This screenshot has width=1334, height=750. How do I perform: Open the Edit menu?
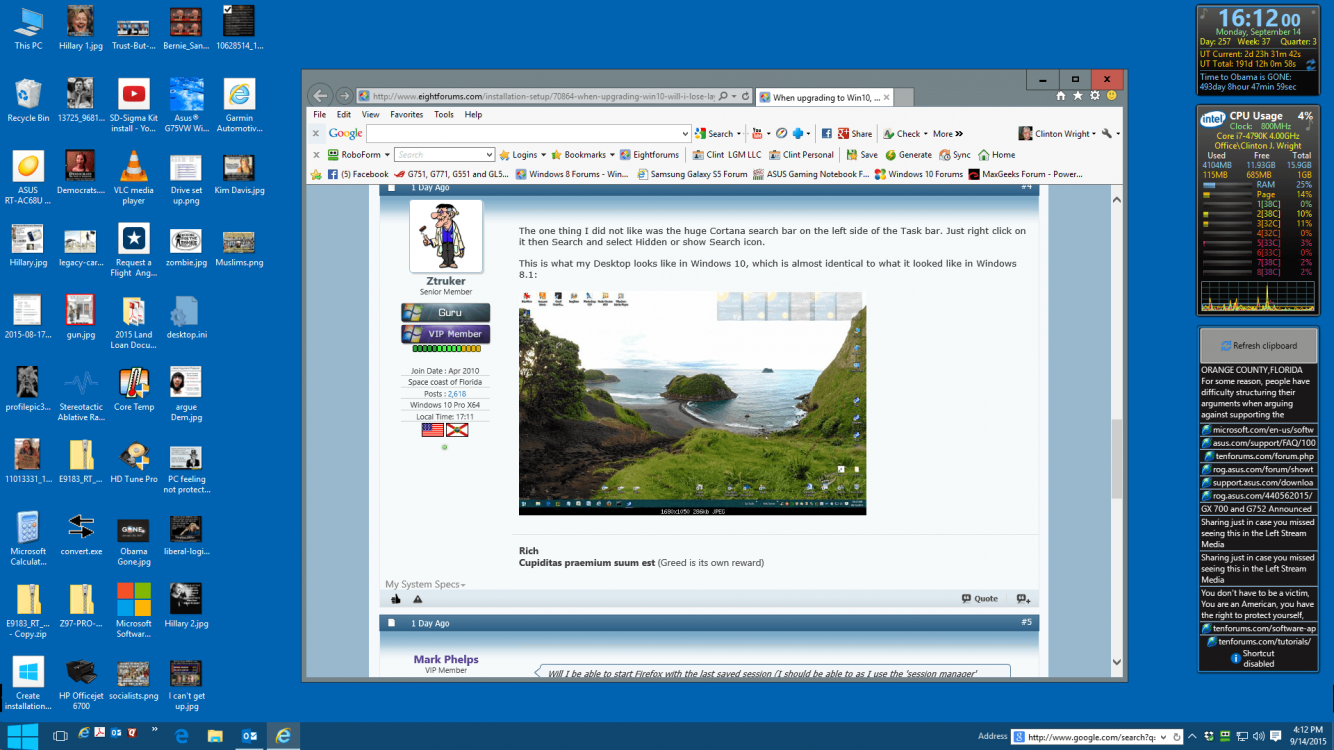pyautogui.click(x=344, y=115)
